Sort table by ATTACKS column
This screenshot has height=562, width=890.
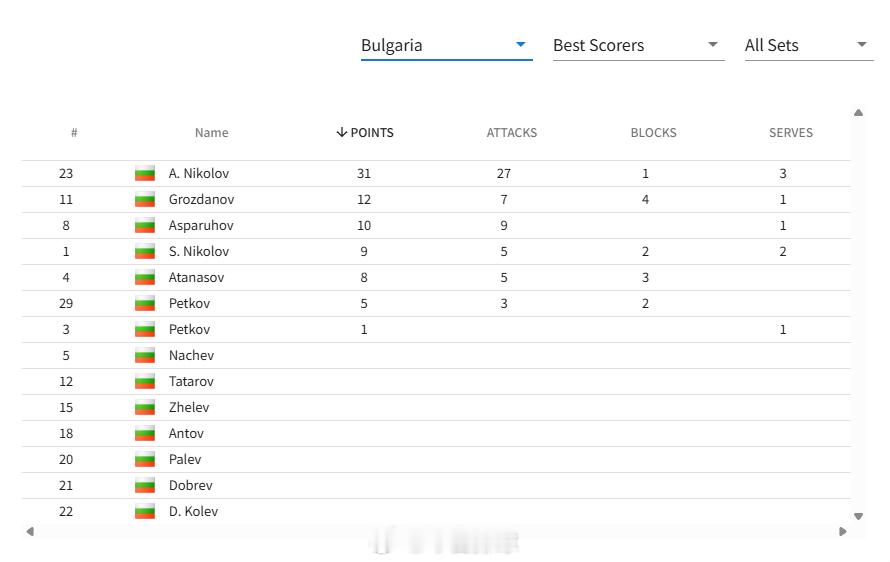click(x=511, y=133)
